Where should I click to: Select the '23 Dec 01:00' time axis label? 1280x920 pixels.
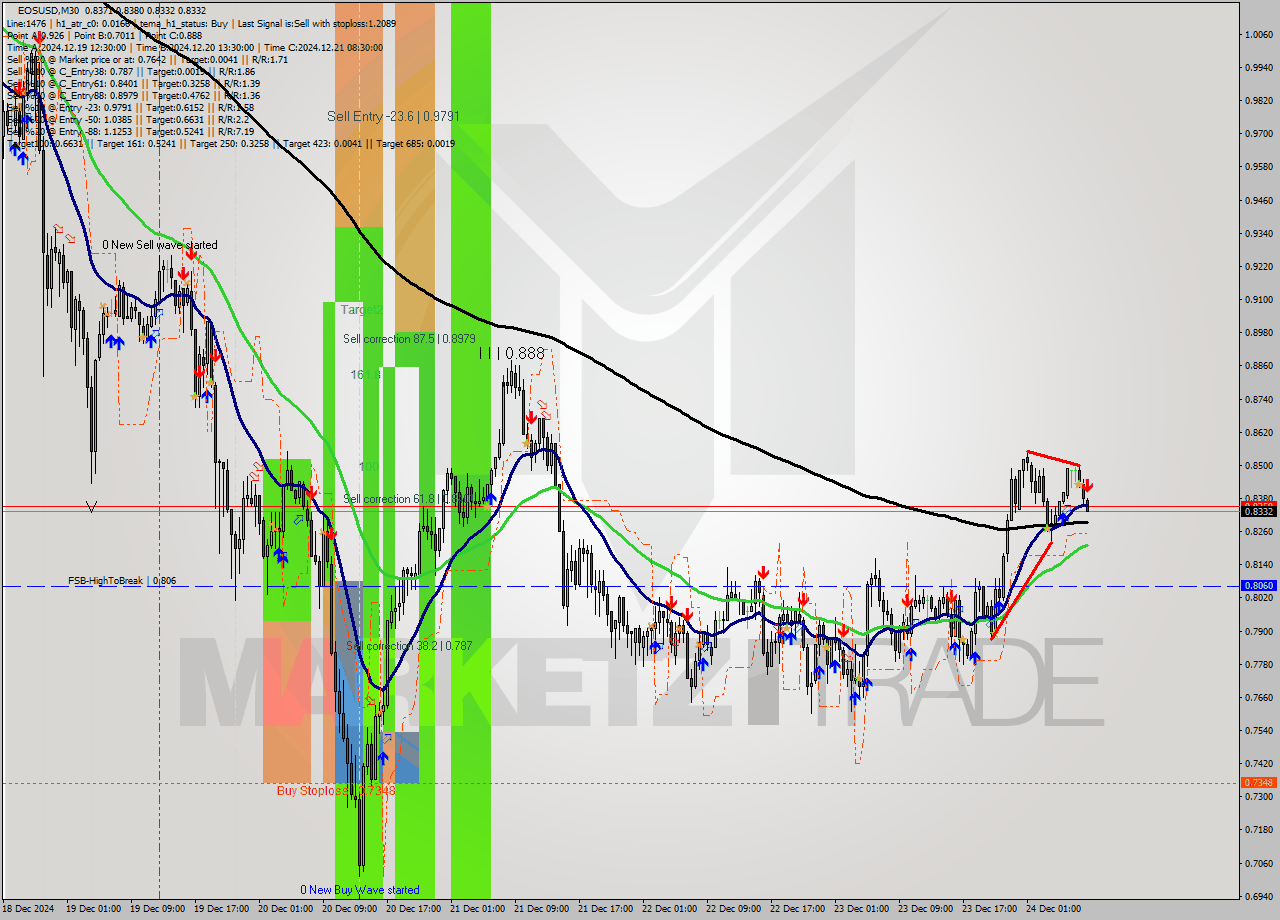[x=861, y=909]
